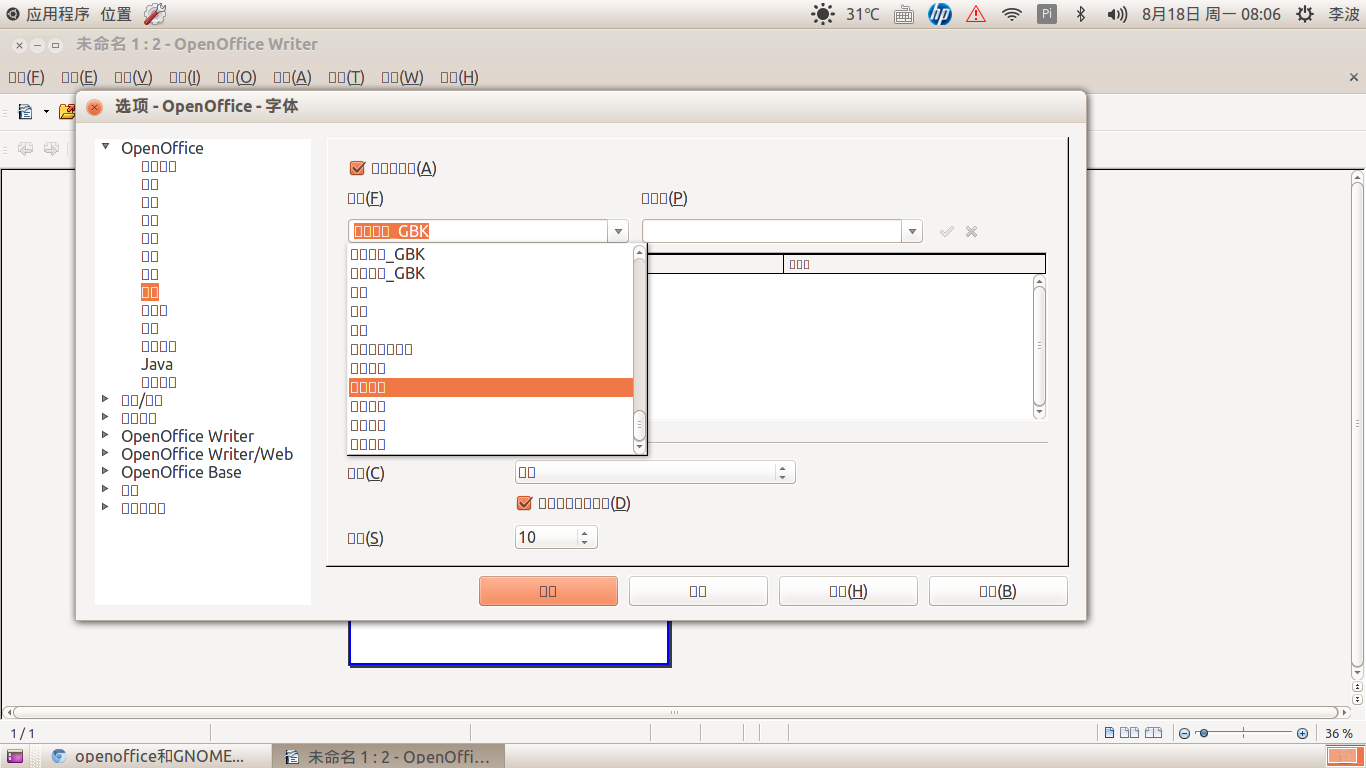Click the user name 李波 in the top panel
1366x768 pixels.
[x=1343, y=14]
